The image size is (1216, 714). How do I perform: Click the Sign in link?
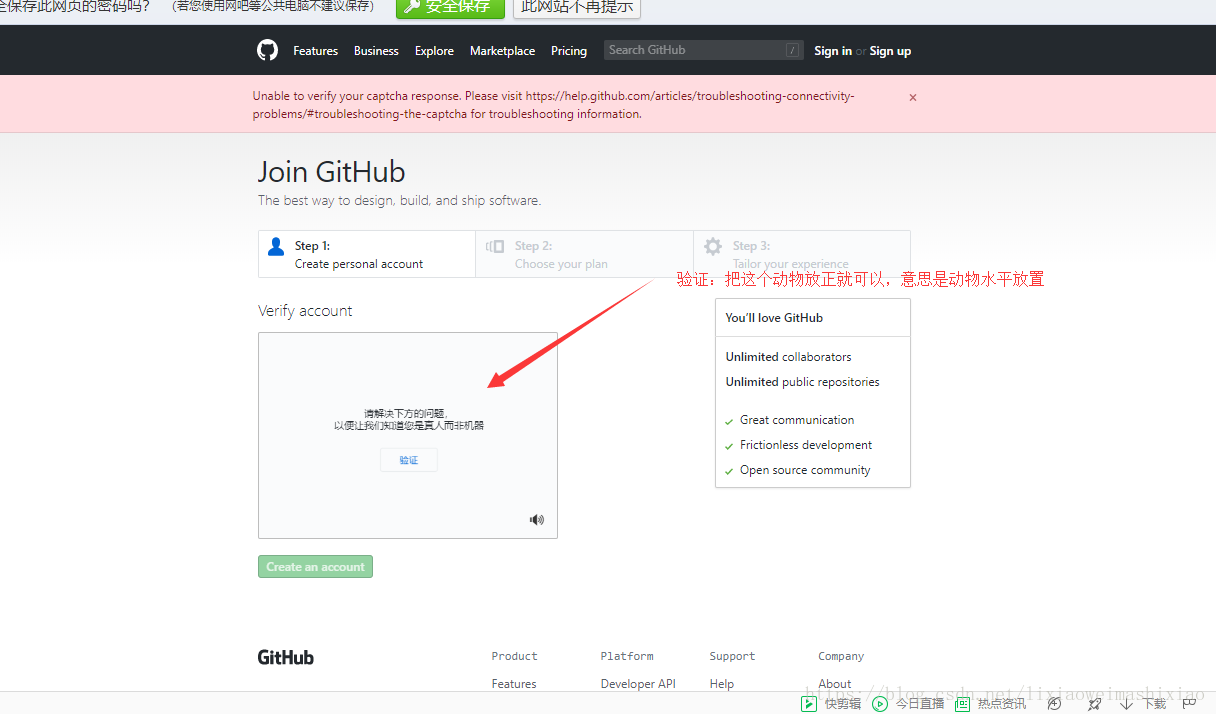[x=833, y=51]
